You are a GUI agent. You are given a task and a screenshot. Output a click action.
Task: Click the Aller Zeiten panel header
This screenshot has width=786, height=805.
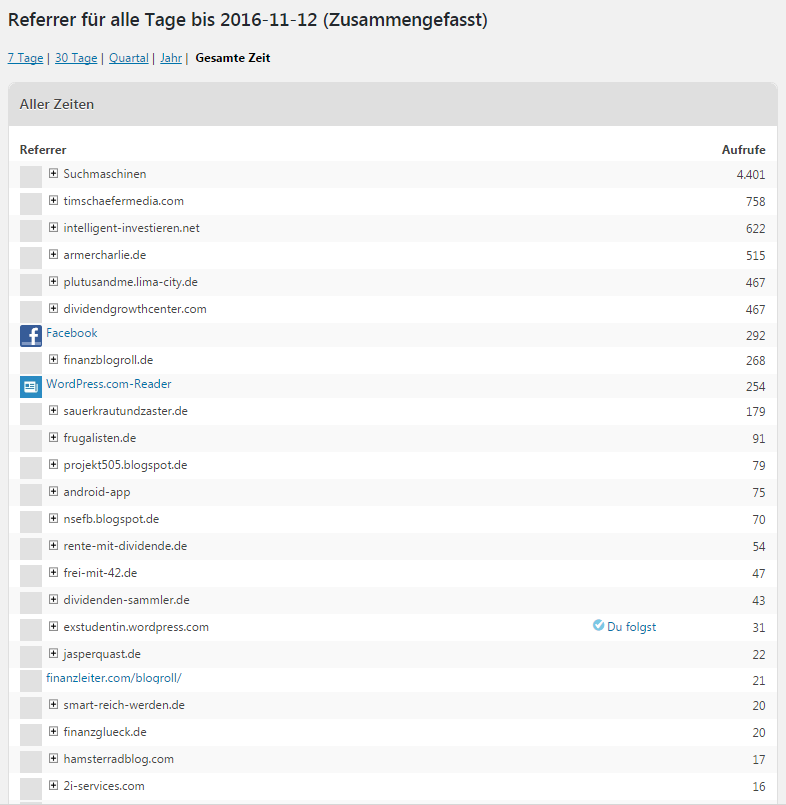392,104
